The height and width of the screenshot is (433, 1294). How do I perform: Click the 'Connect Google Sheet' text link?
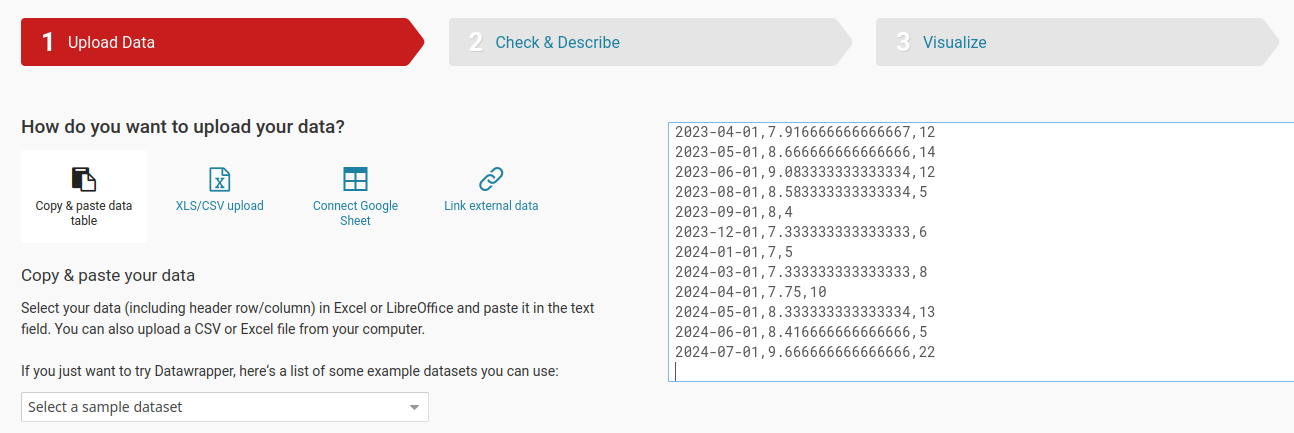[355, 213]
